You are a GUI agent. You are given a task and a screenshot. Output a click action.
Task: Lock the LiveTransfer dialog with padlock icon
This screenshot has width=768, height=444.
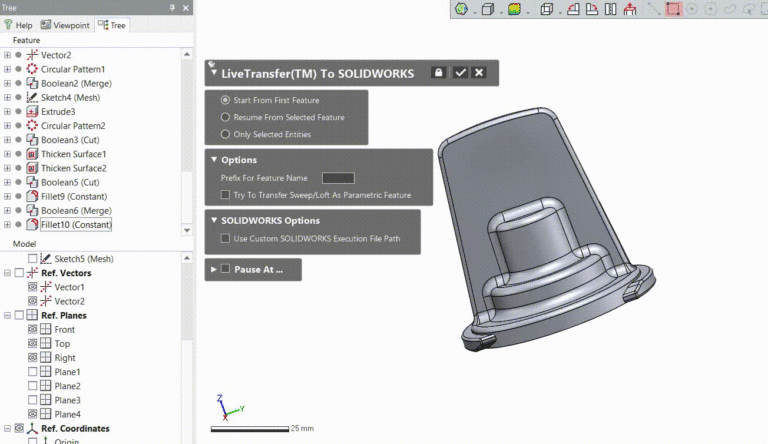pyautogui.click(x=438, y=73)
